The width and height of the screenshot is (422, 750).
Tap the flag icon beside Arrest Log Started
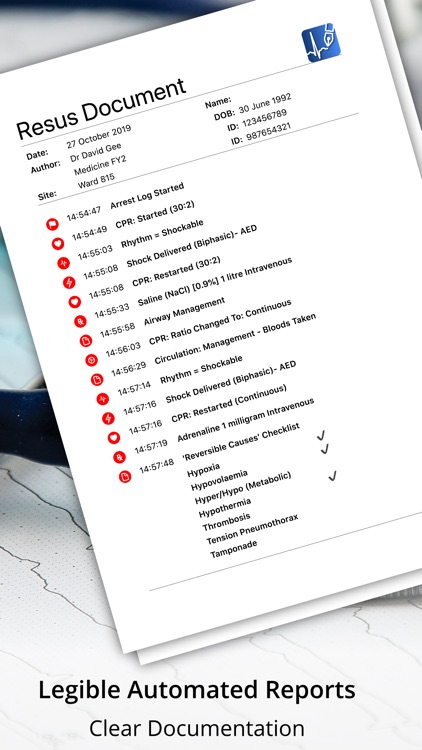tap(52, 224)
